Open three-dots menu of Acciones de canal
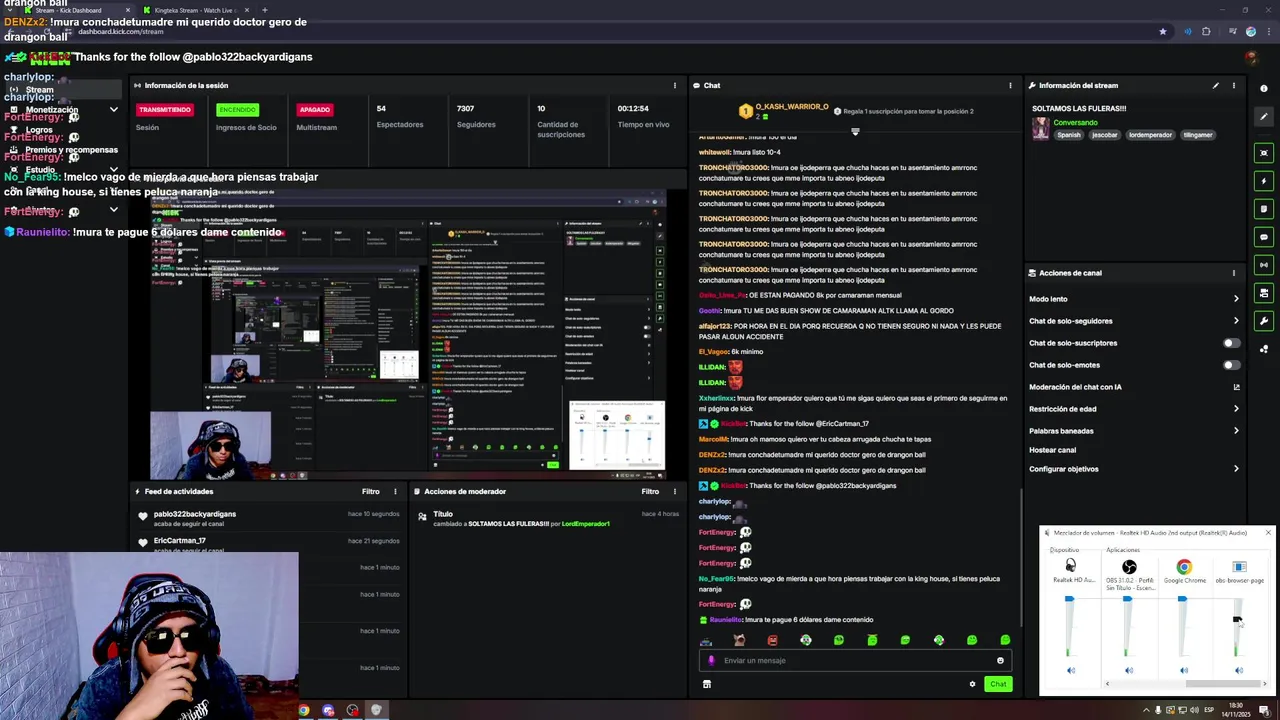 click(x=1233, y=273)
